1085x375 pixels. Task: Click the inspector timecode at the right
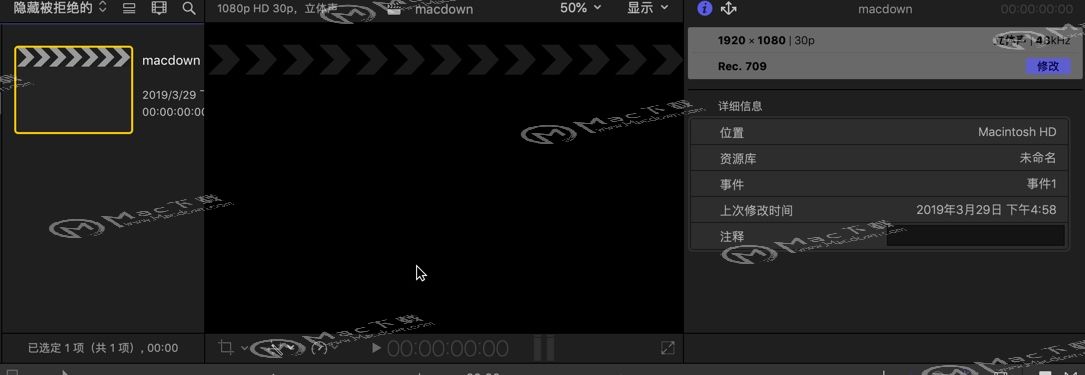[1037, 9]
